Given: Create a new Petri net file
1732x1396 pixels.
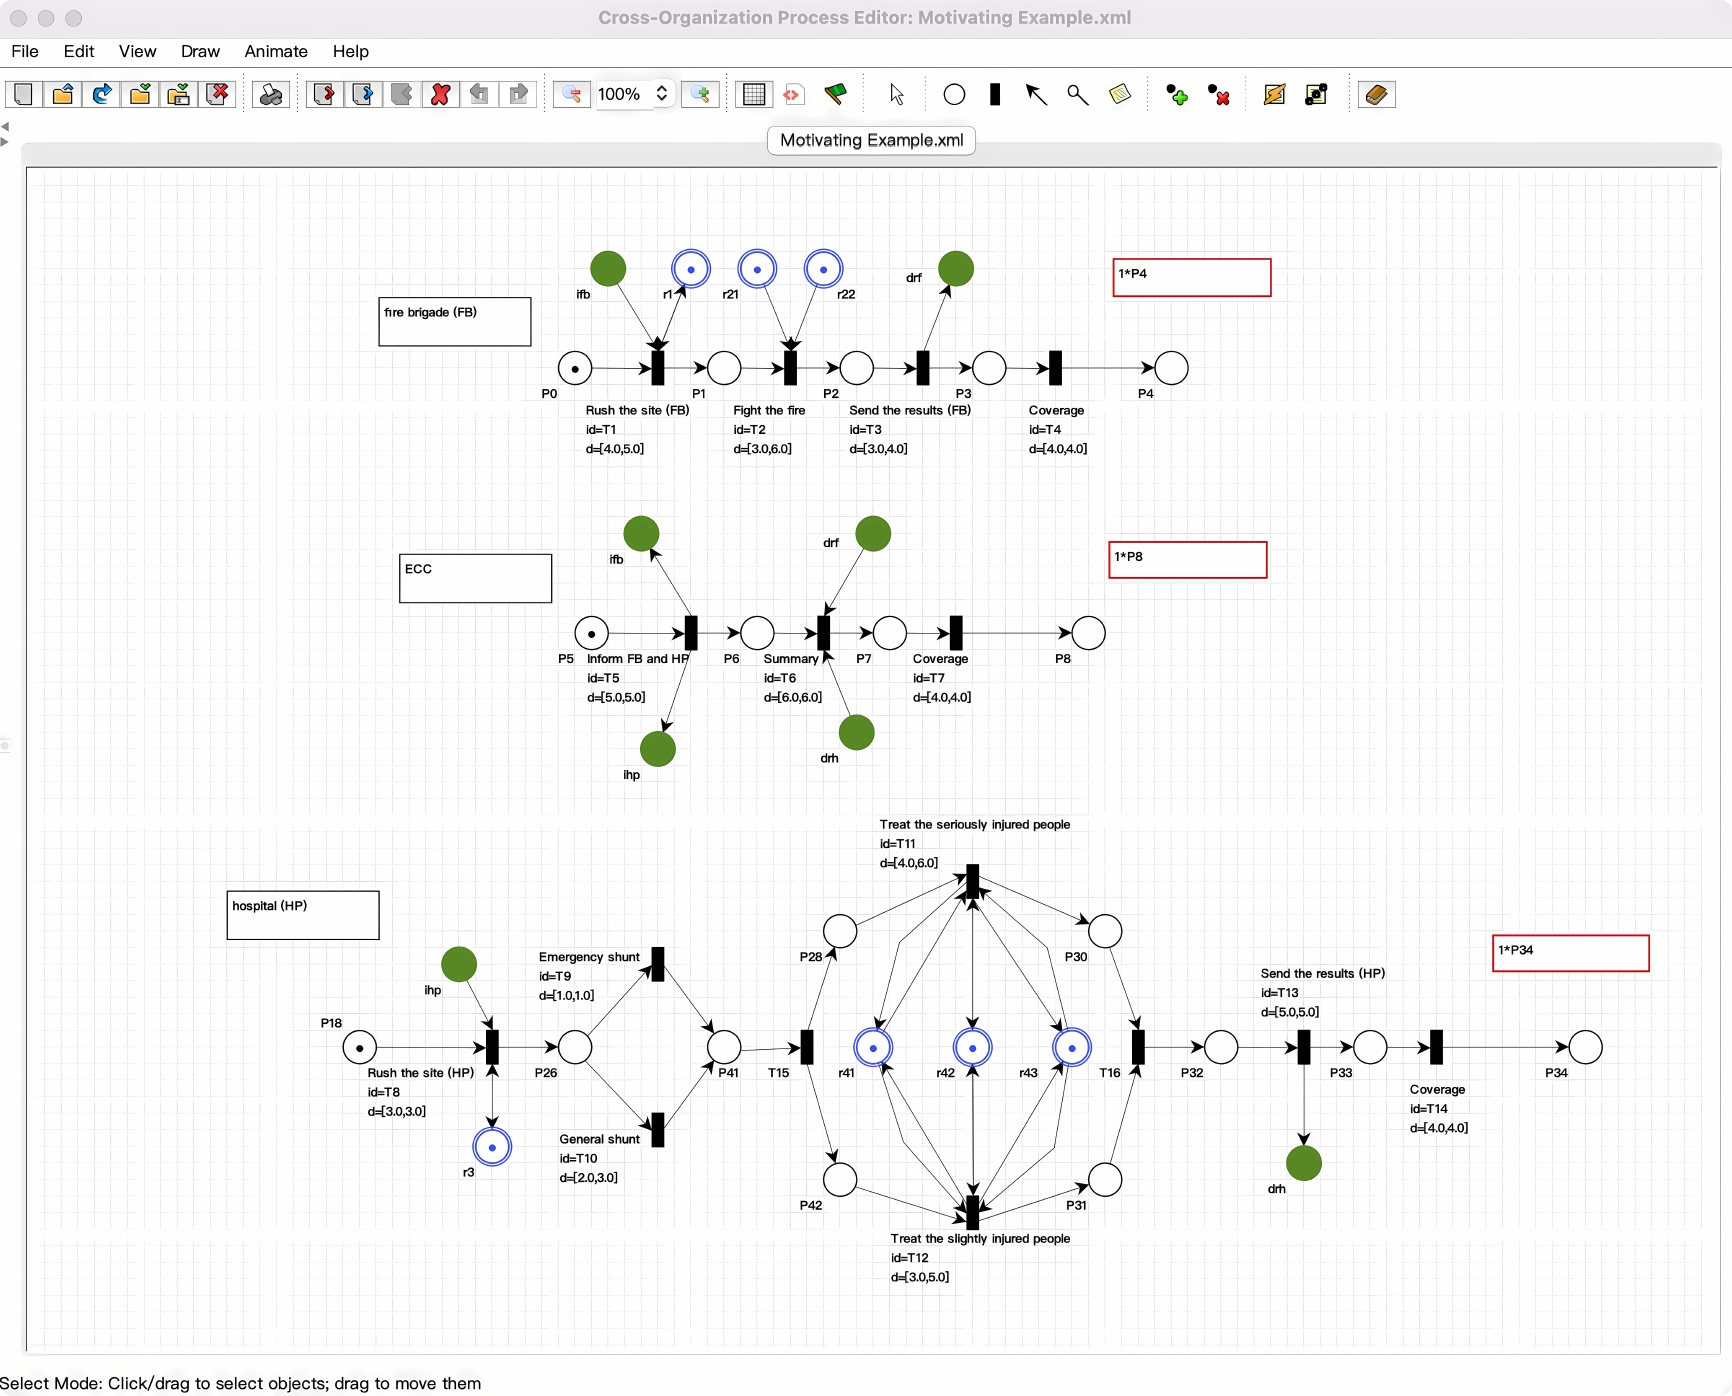Looking at the screenshot, I should 23,94.
